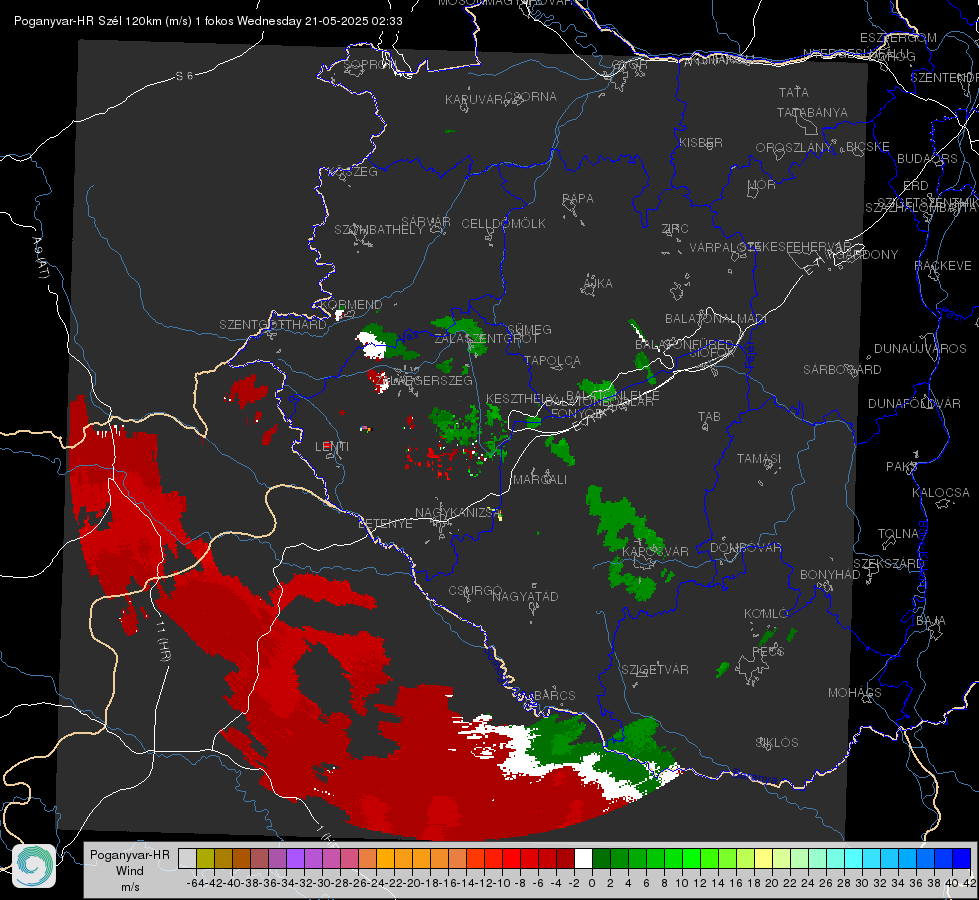Select the NAGYATÁD label
The width and height of the screenshot is (979, 900).
pyautogui.click(x=525, y=596)
